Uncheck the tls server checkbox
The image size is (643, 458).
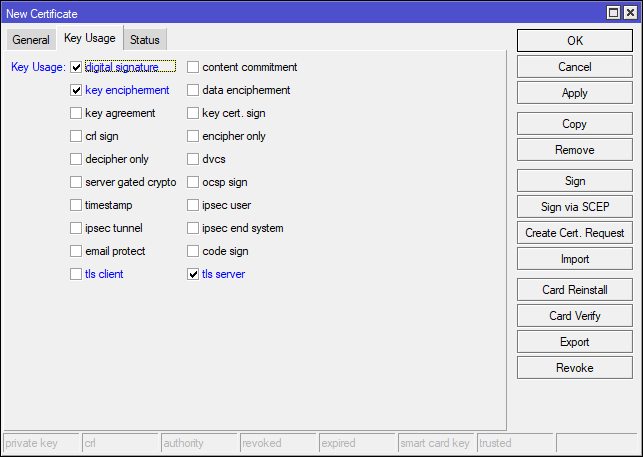[193, 273]
